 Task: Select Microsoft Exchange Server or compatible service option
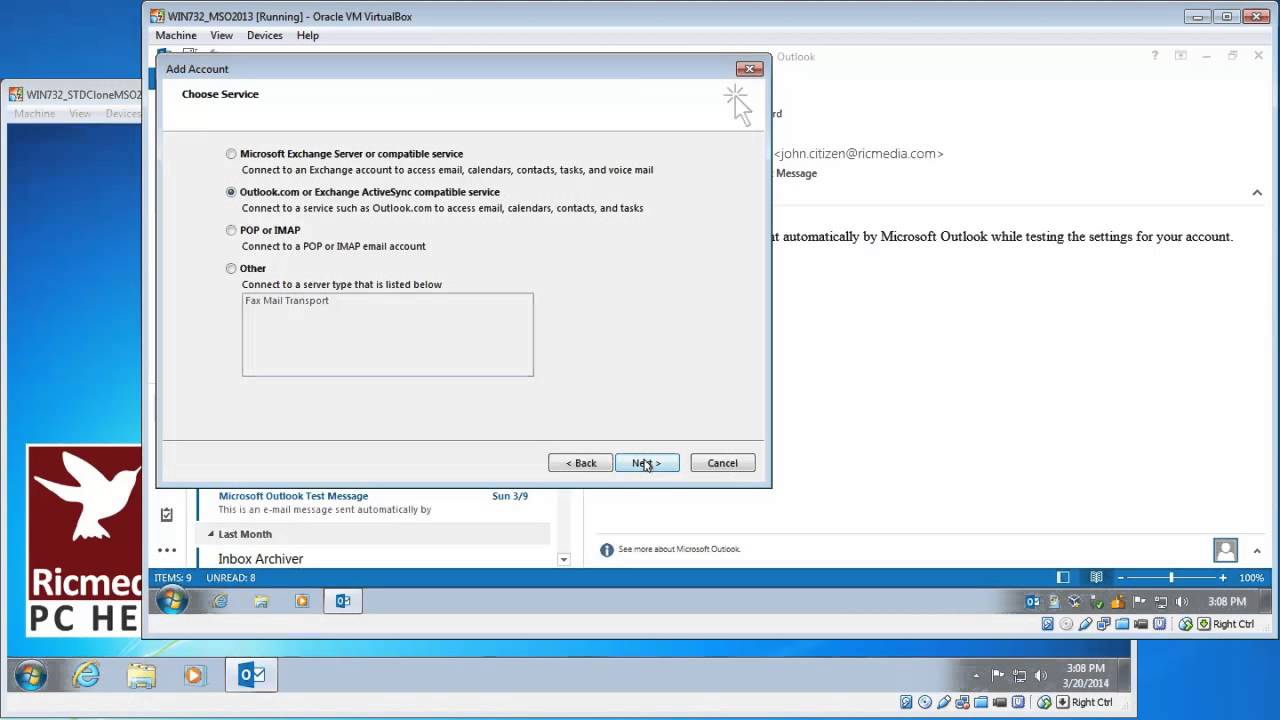[x=231, y=154]
